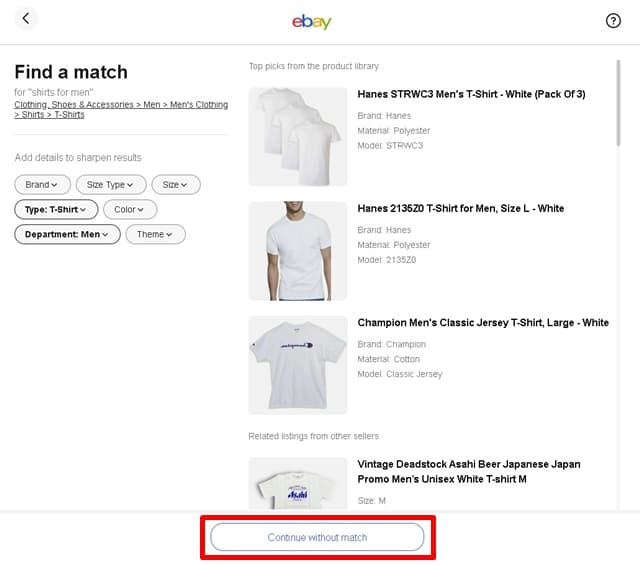Select the Vintage Asahi Beer shirt thumbnail
Screen dimensions: 640x565
(297, 484)
